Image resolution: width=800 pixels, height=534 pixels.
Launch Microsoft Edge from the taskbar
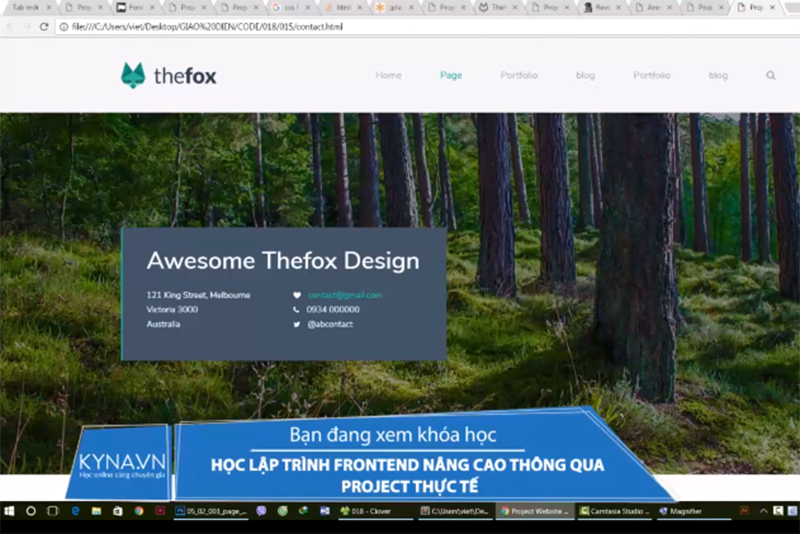75,511
